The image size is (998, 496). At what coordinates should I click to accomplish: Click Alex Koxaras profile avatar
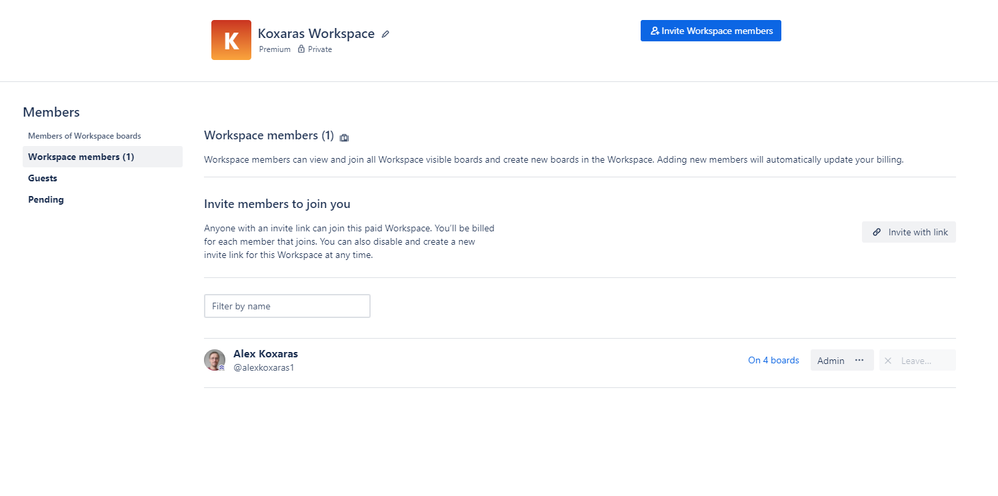click(214, 360)
